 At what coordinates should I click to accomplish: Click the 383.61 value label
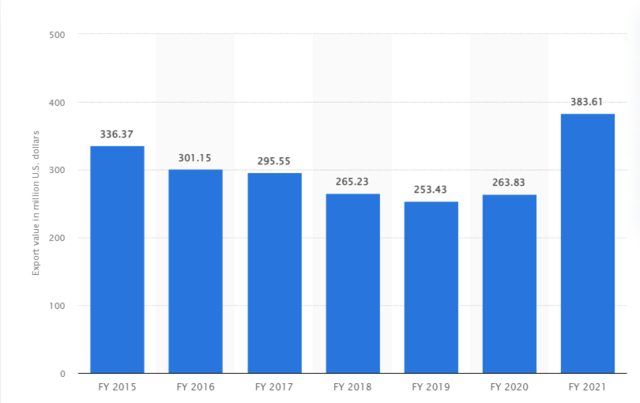coord(587,102)
